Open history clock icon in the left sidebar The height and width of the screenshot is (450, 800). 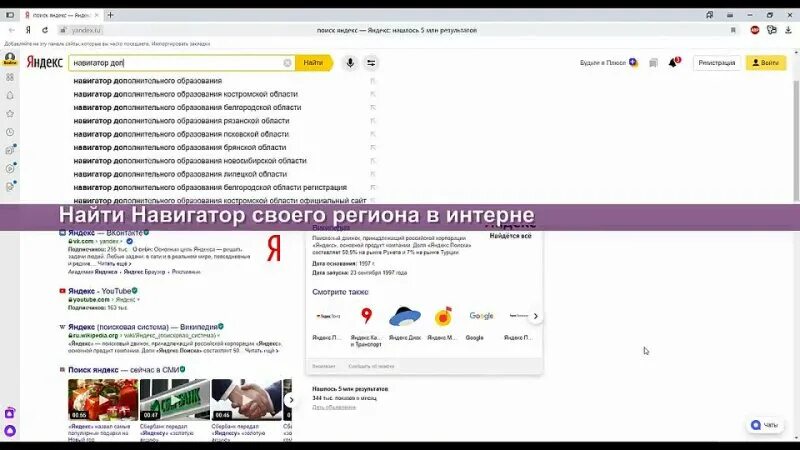[10, 132]
